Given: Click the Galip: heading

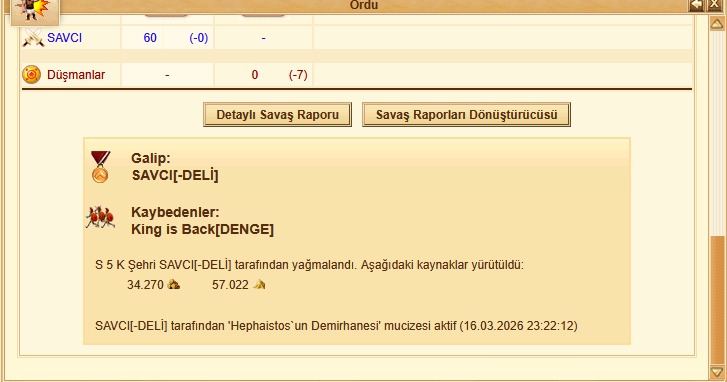Looking at the screenshot, I should 151,158.
